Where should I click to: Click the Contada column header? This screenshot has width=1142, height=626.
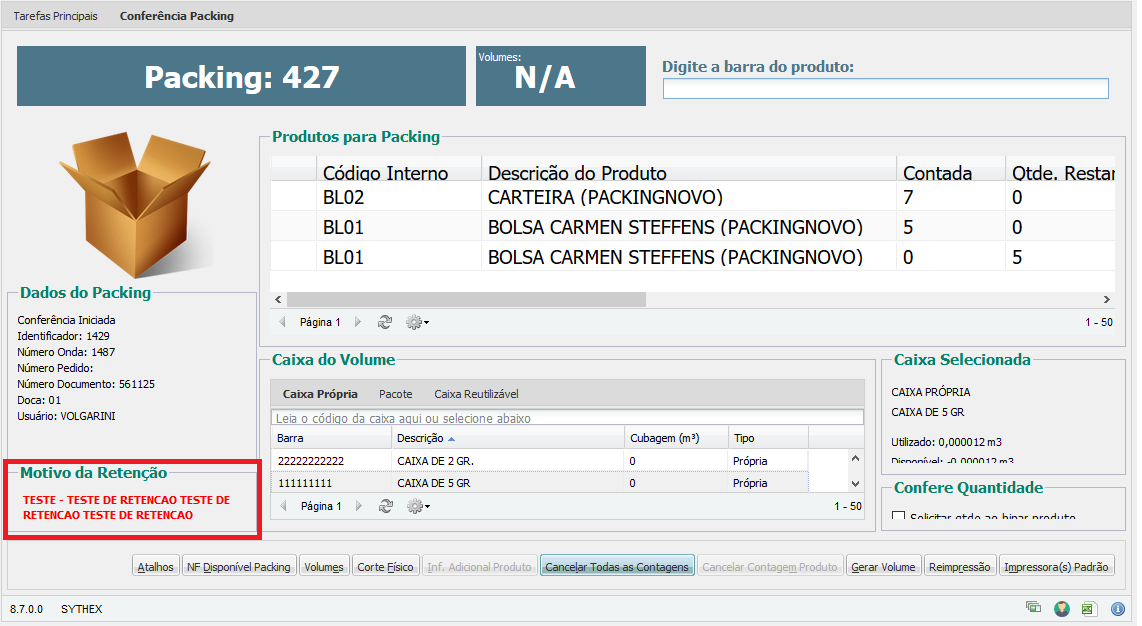click(x=950, y=169)
